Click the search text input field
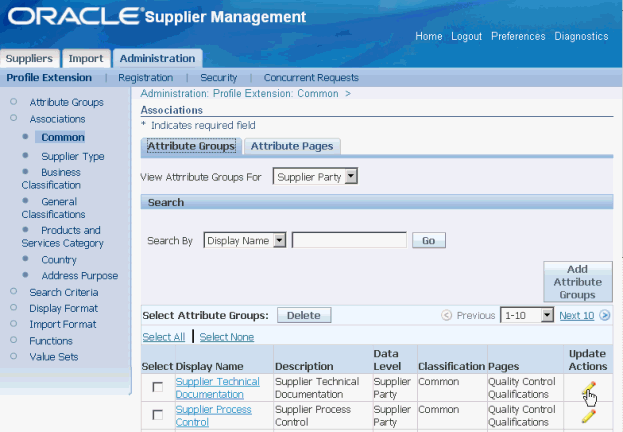Screen dimensions: 623x432 tap(349, 240)
